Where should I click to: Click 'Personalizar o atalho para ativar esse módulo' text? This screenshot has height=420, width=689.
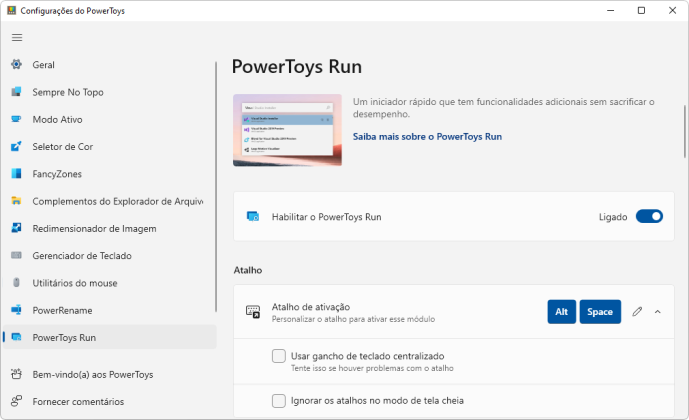[353, 319]
